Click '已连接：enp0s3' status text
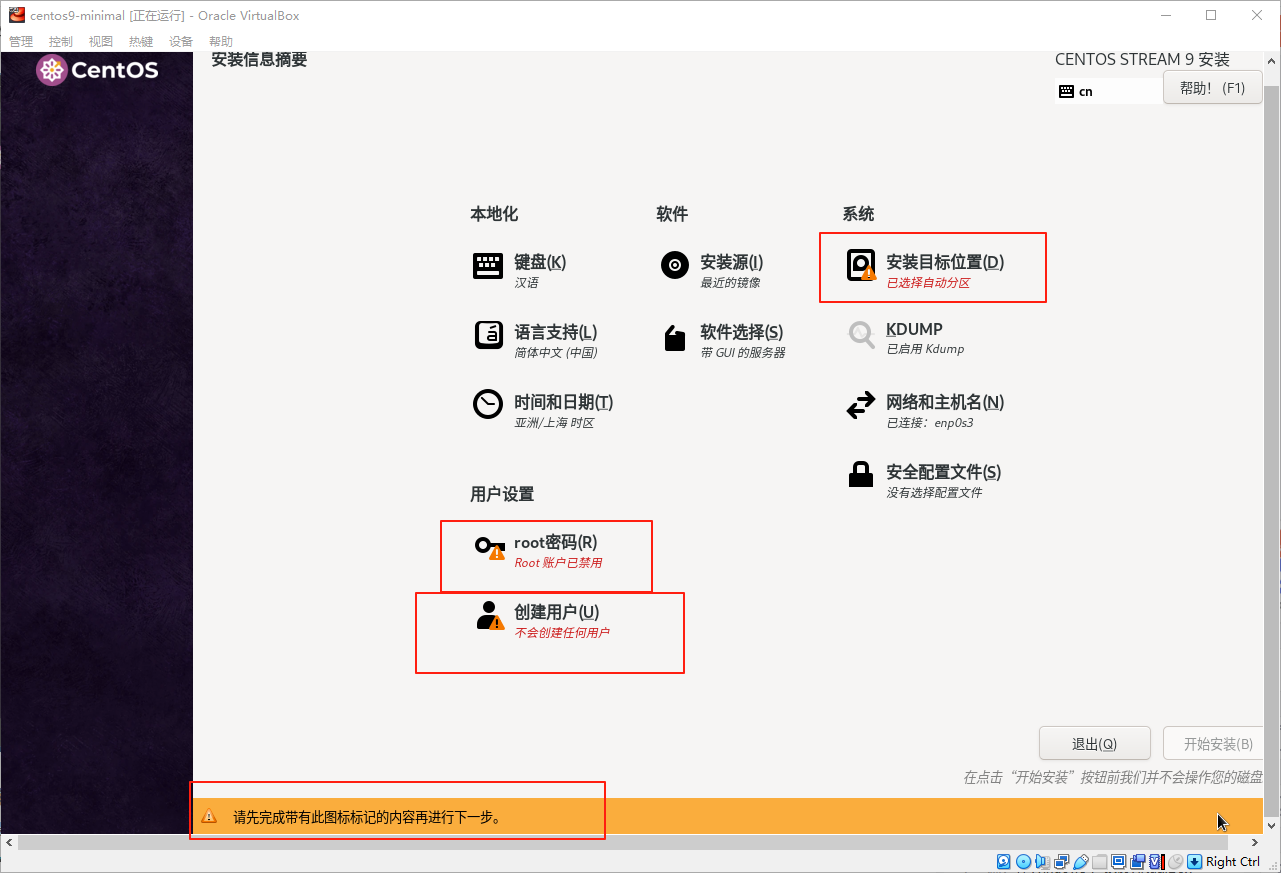 click(x=930, y=423)
